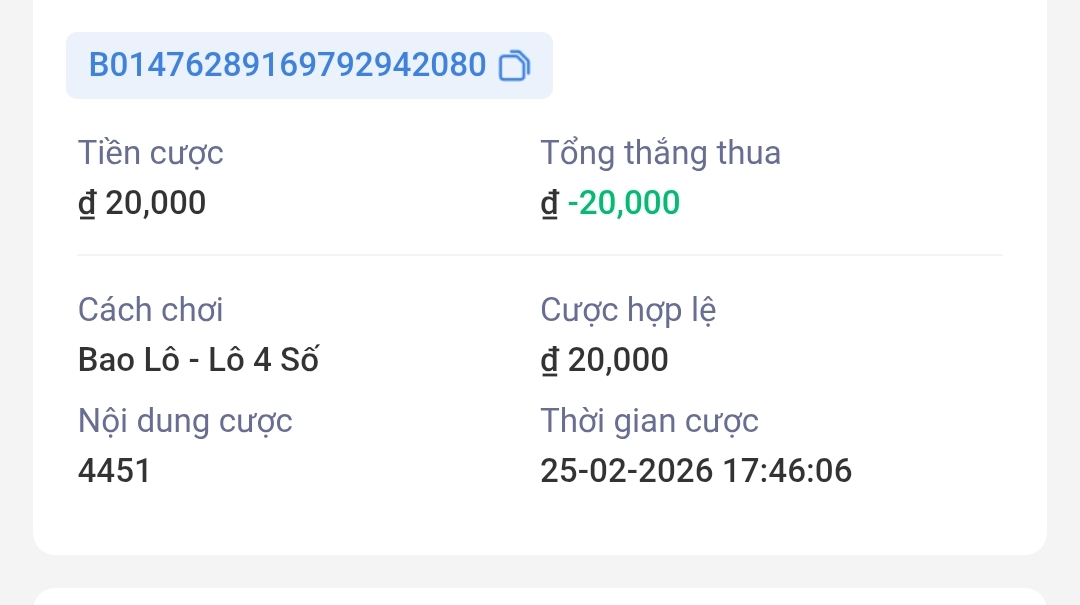Viewport: 1080px width, 605px height.
Task: Select the 'Bao Lô - Lô 4 Số' play type
Action: tap(198, 360)
